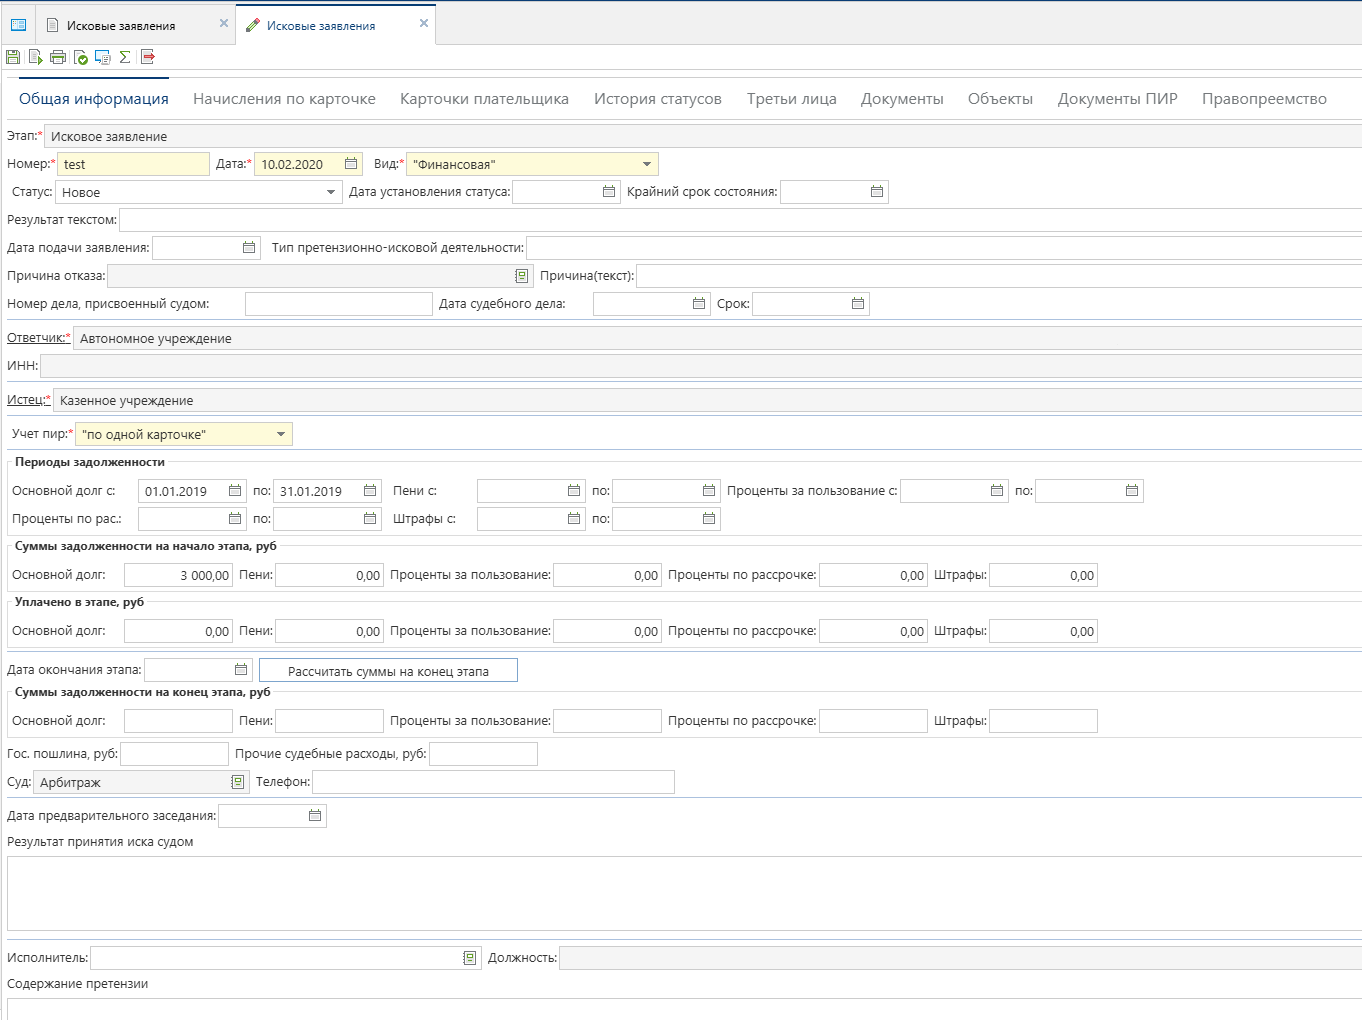Click the Гос. пошлина, руб field
Screen dimensions: 1362x1020
[x=175, y=754]
